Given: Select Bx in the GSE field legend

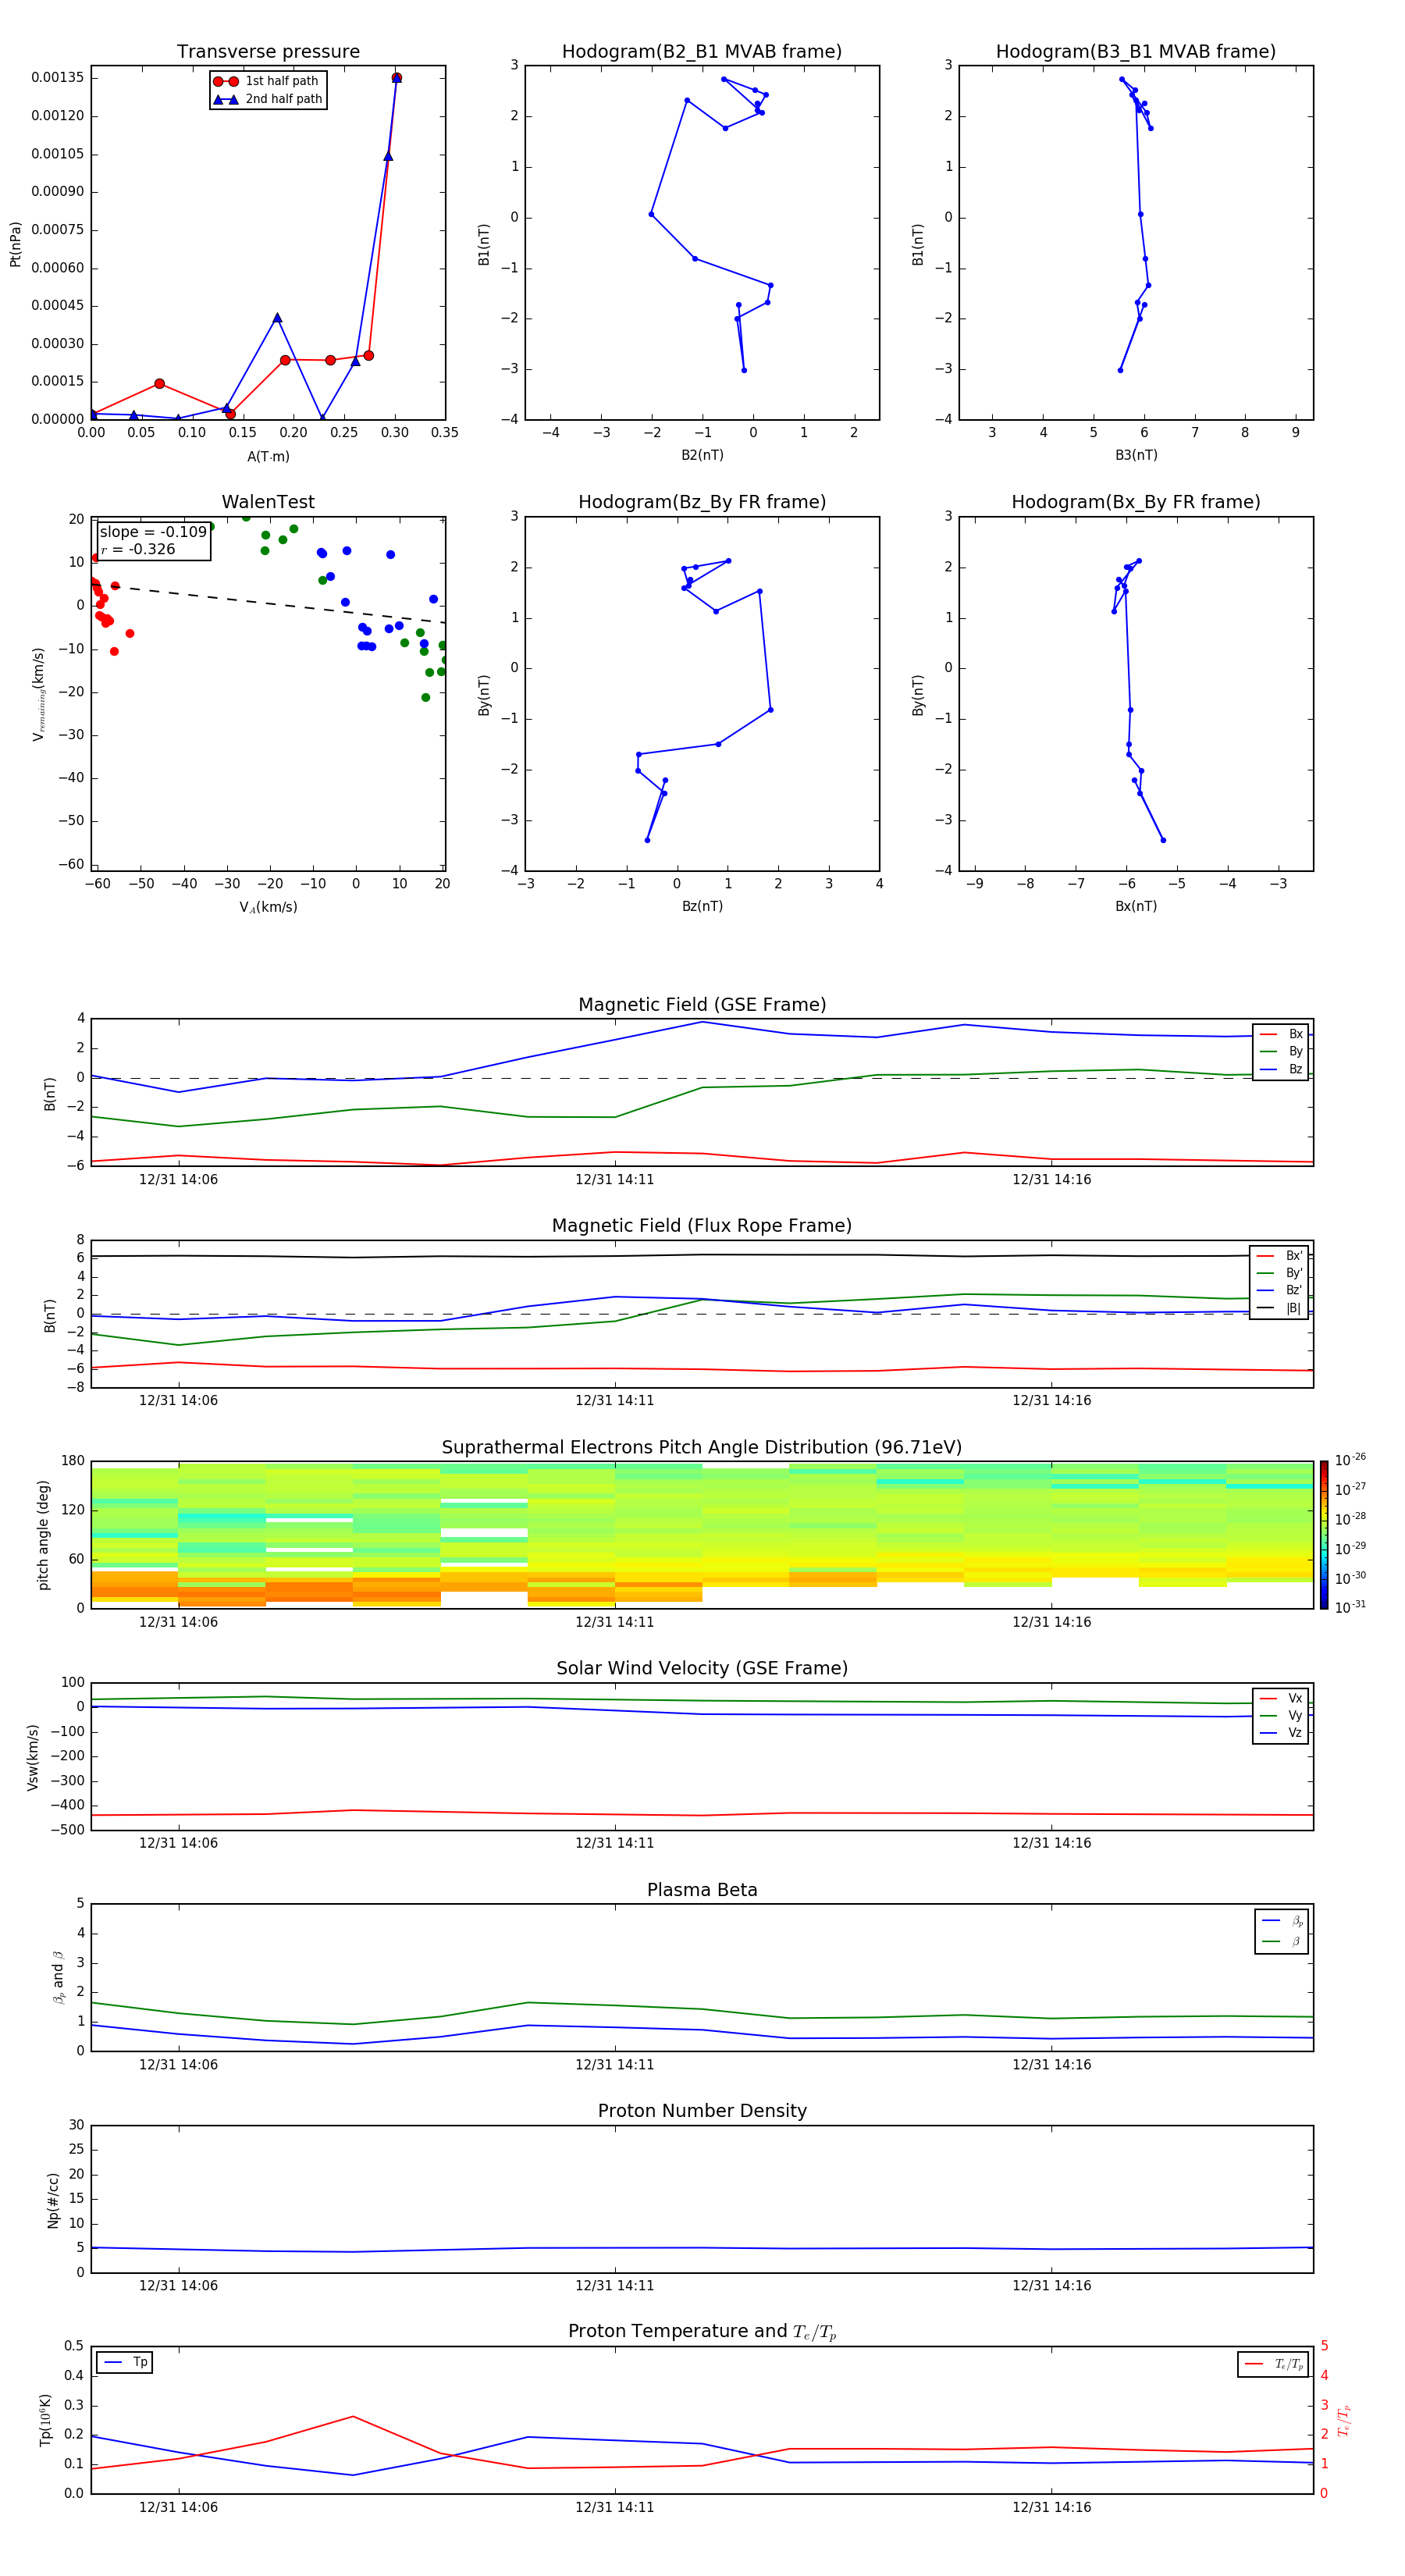Looking at the screenshot, I should coord(1281,1034).
